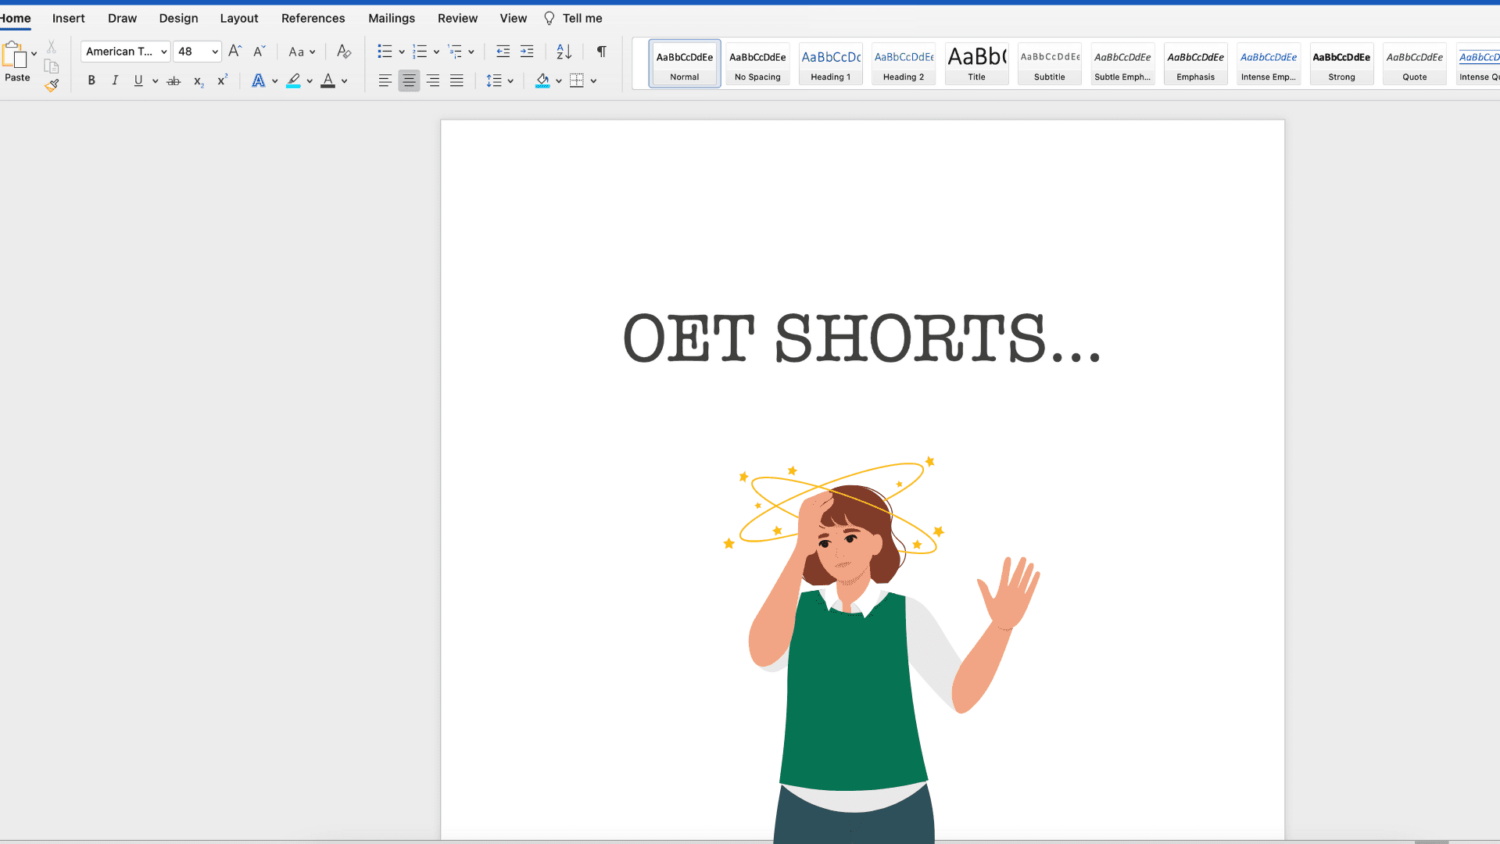Click Decrease Indent icon
1500x844 pixels.
pyautogui.click(x=503, y=51)
